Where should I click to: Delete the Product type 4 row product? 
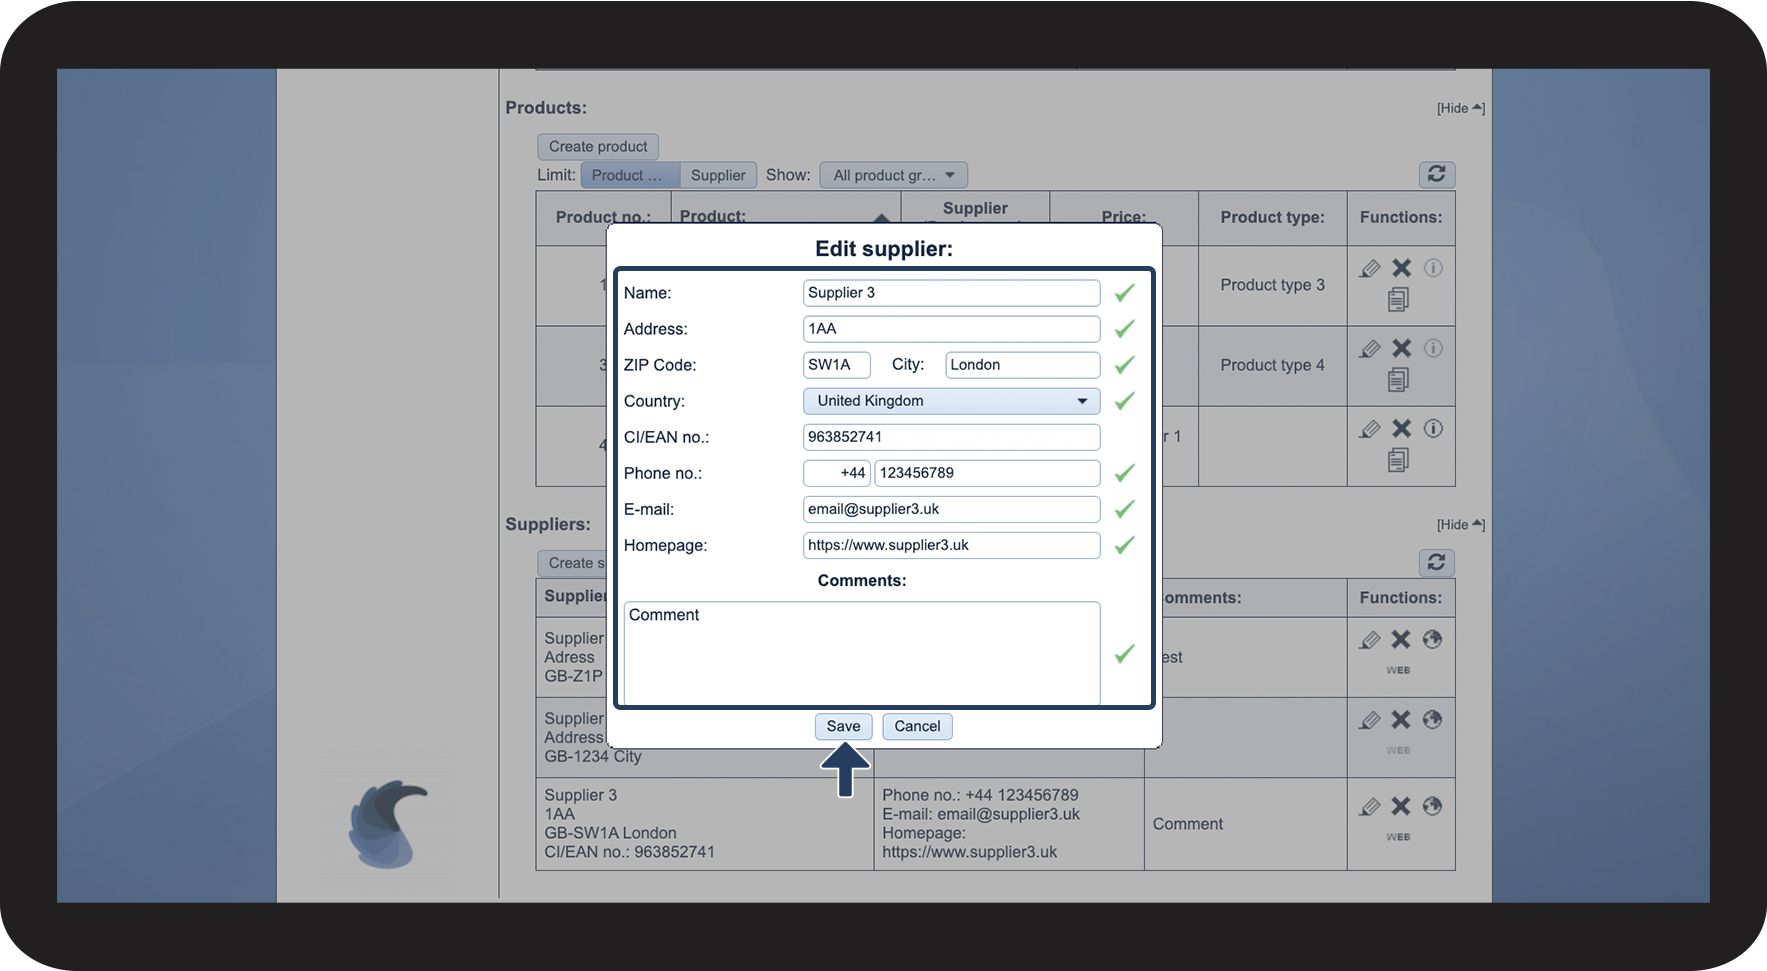[1401, 348]
